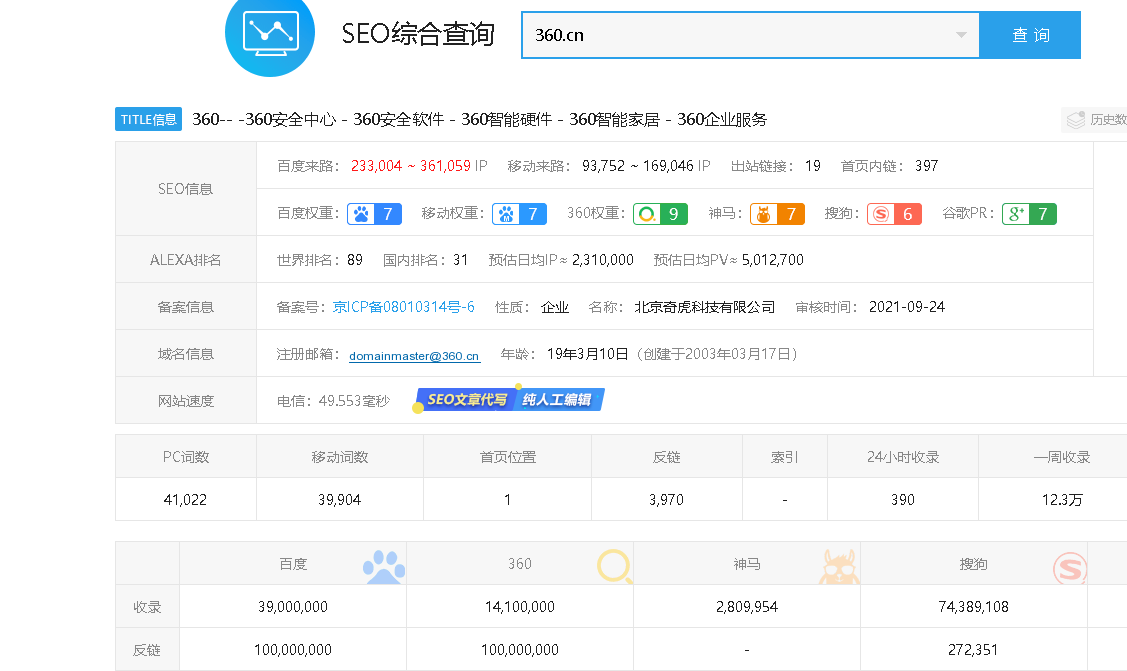Image resolution: width=1127 pixels, height=671 pixels.
Task: Click the page title text starting 360-- -360安全中心
Action: click(479, 119)
